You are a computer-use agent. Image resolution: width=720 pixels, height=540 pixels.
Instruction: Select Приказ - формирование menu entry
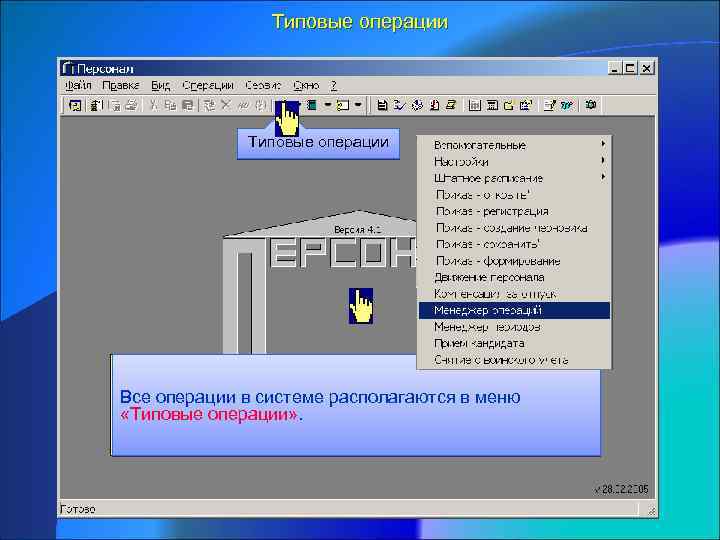[515, 261]
